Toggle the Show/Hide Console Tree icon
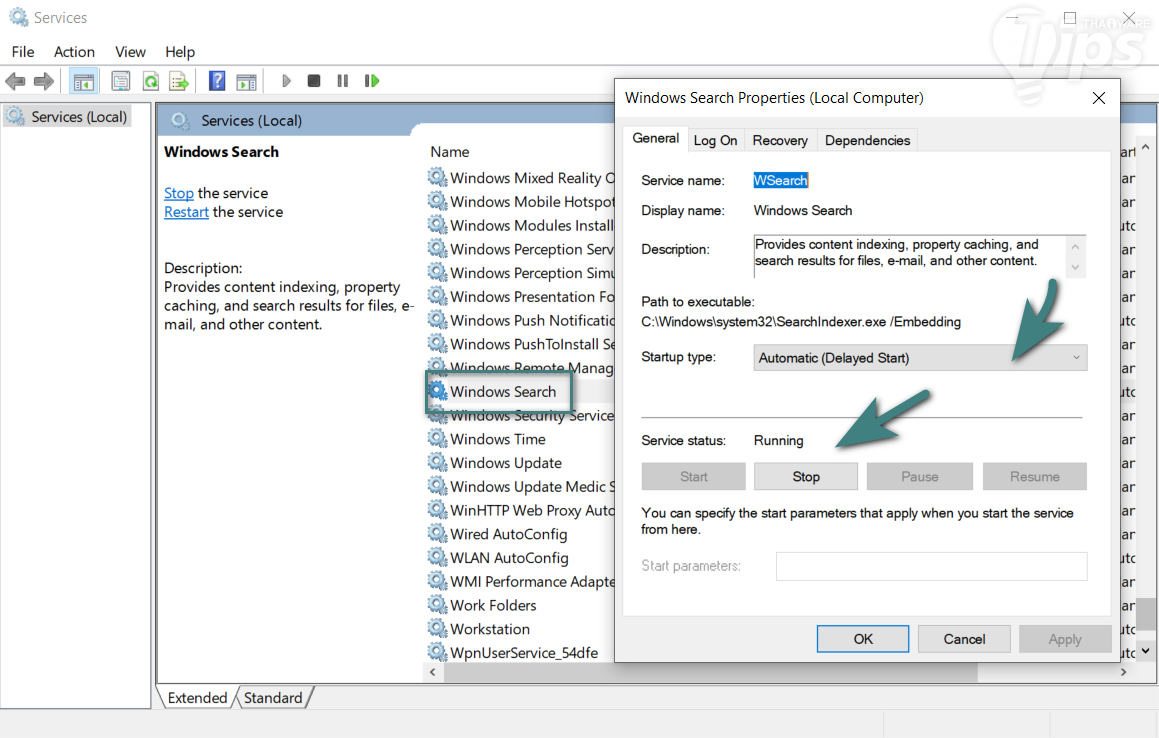Viewport: 1159px width, 738px height. (84, 81)
